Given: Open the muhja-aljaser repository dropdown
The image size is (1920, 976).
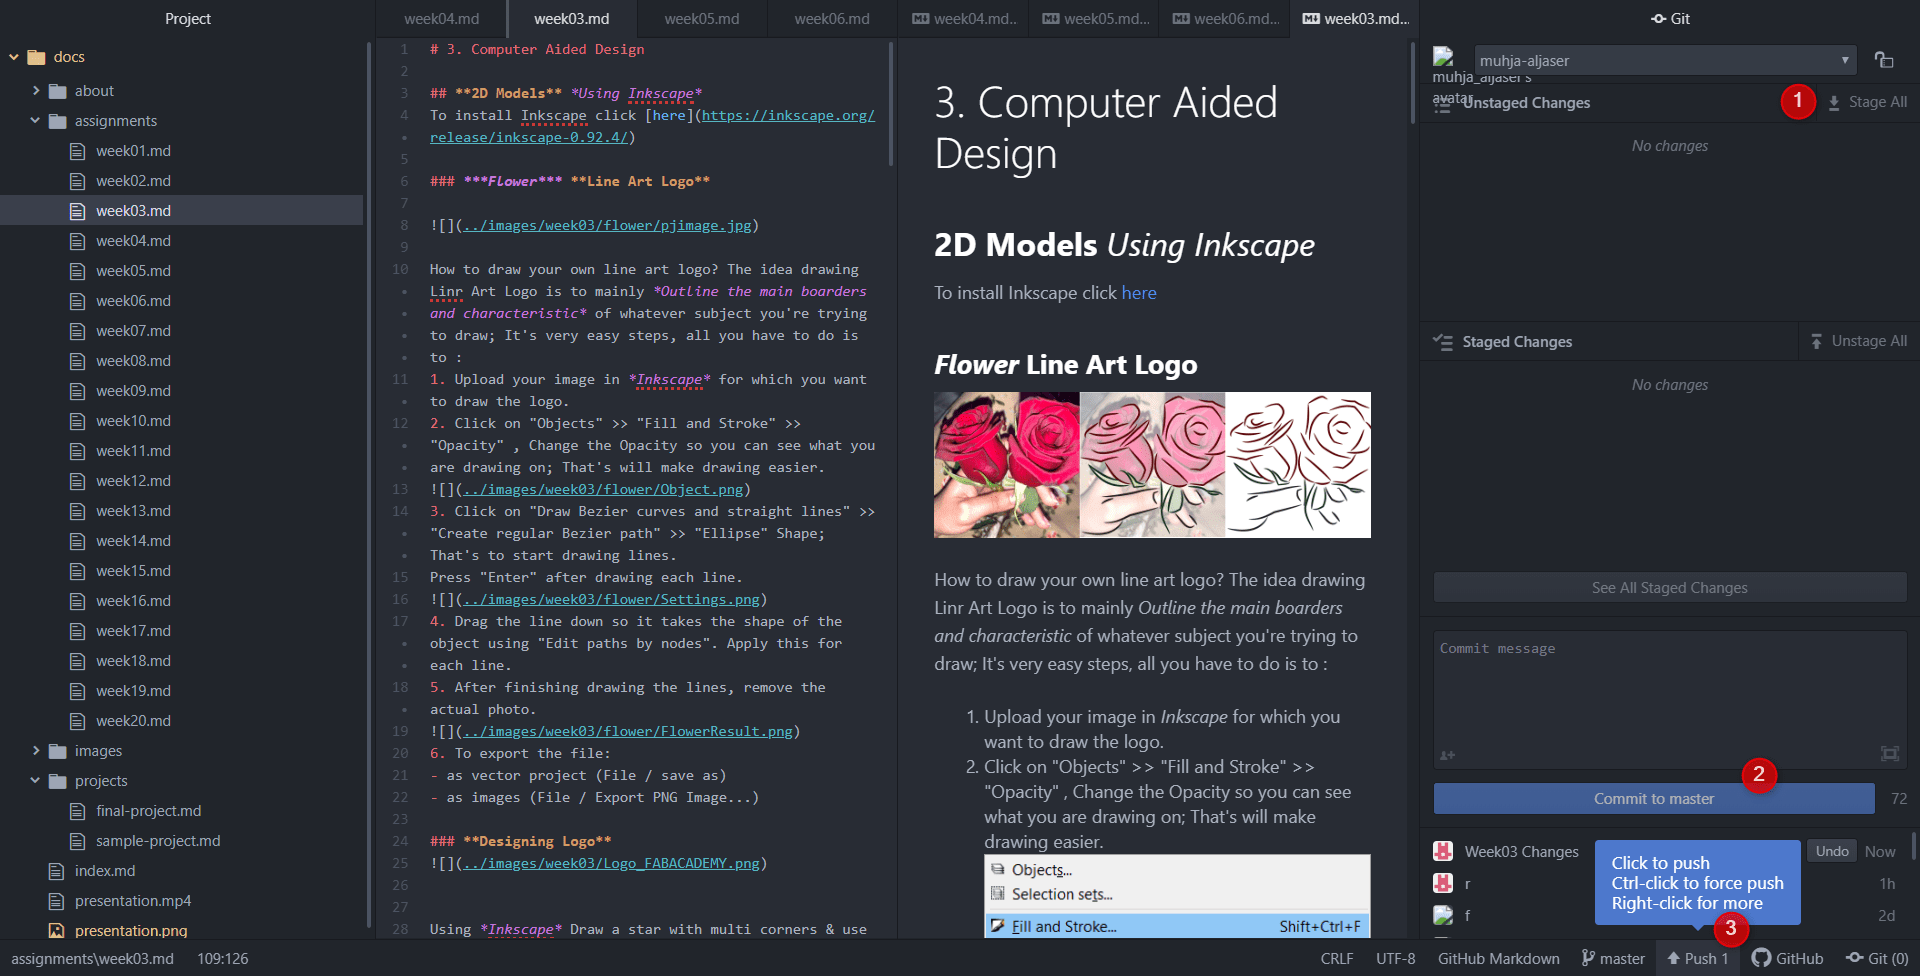Looking at the screenshot, I should 1665,60.
